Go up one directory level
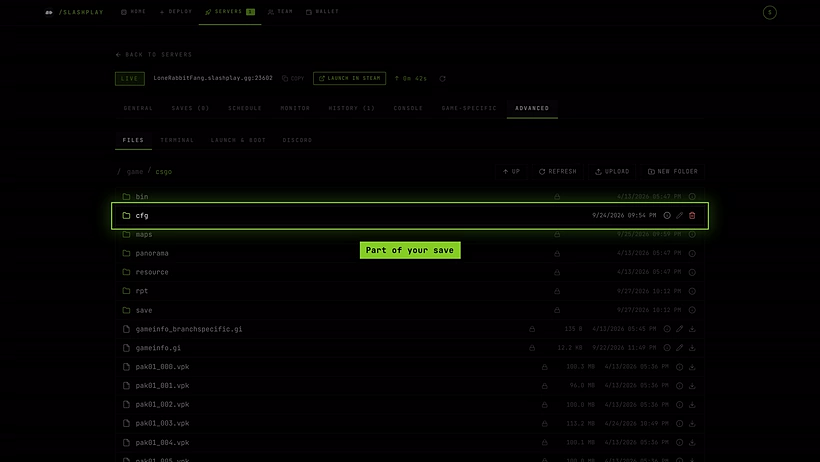820x462 pixels. 511,172
